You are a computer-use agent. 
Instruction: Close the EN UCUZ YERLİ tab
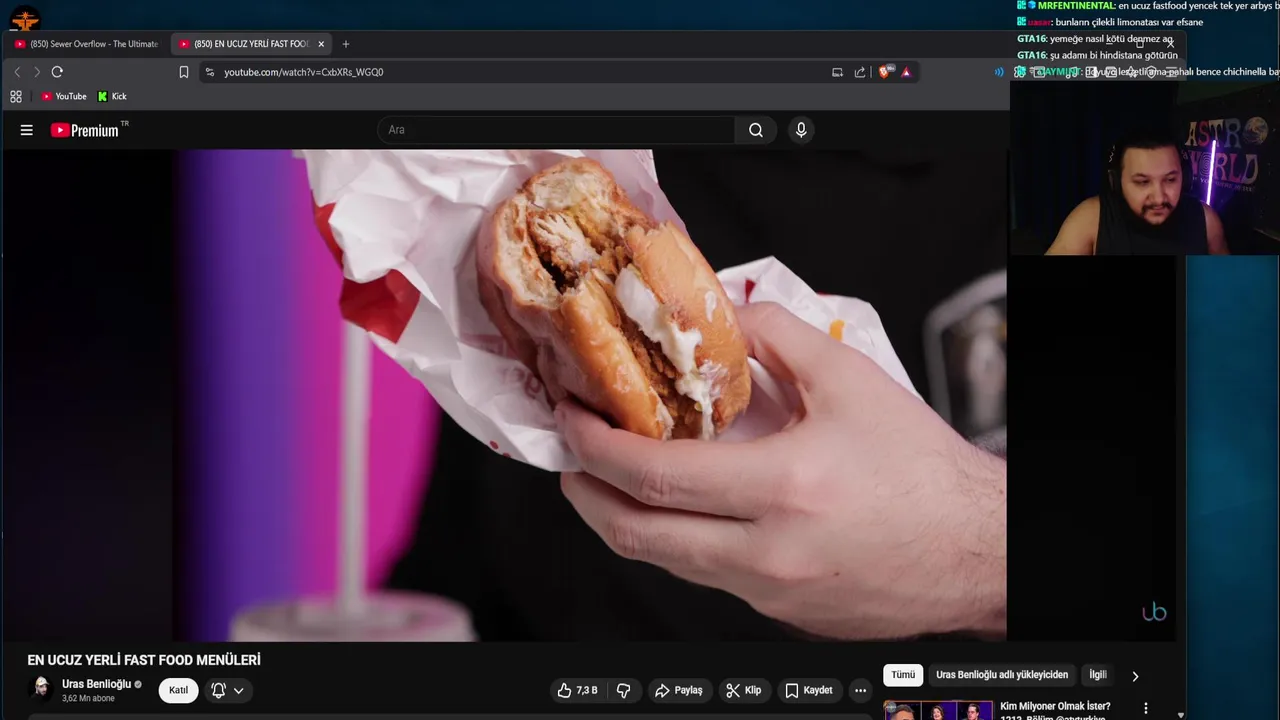point(321,44)
